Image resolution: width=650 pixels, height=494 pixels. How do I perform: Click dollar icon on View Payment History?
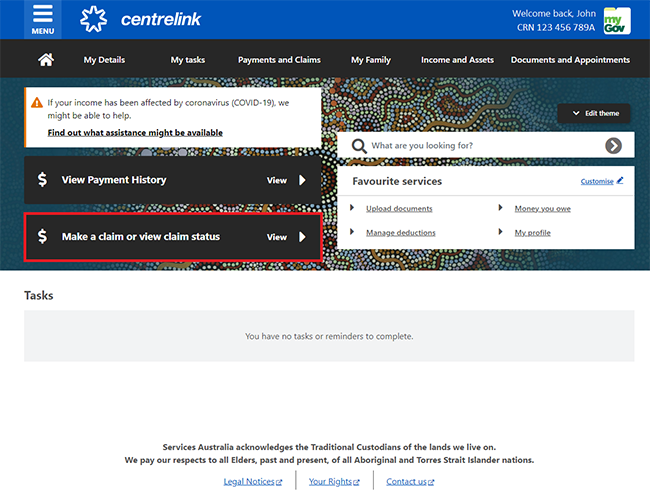click(42, 179)
